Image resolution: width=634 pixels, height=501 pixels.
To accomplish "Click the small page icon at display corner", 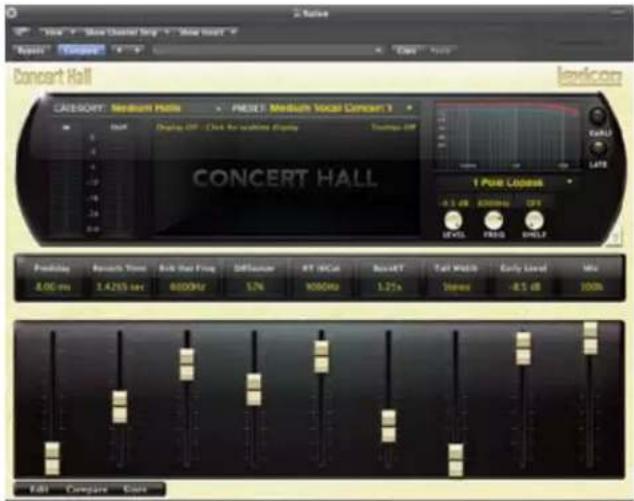I will tap(615, 236).
